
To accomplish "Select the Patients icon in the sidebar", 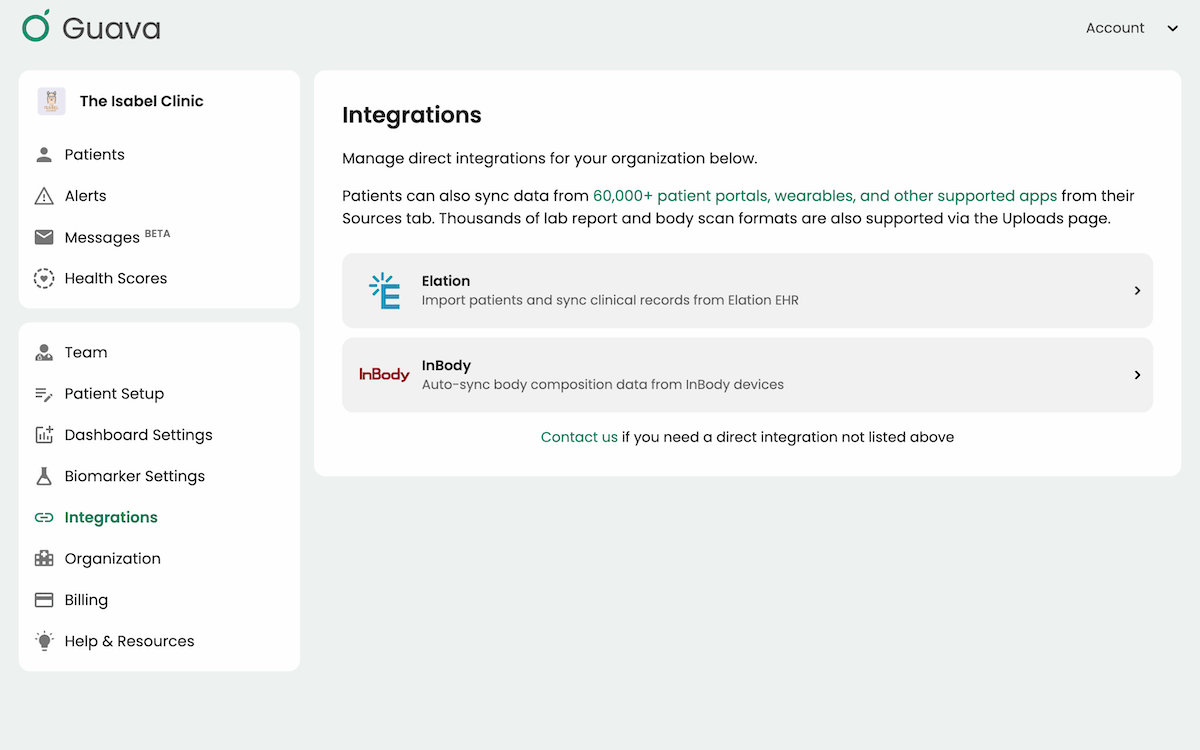I will pyautogui.click(x=44, y=154).
